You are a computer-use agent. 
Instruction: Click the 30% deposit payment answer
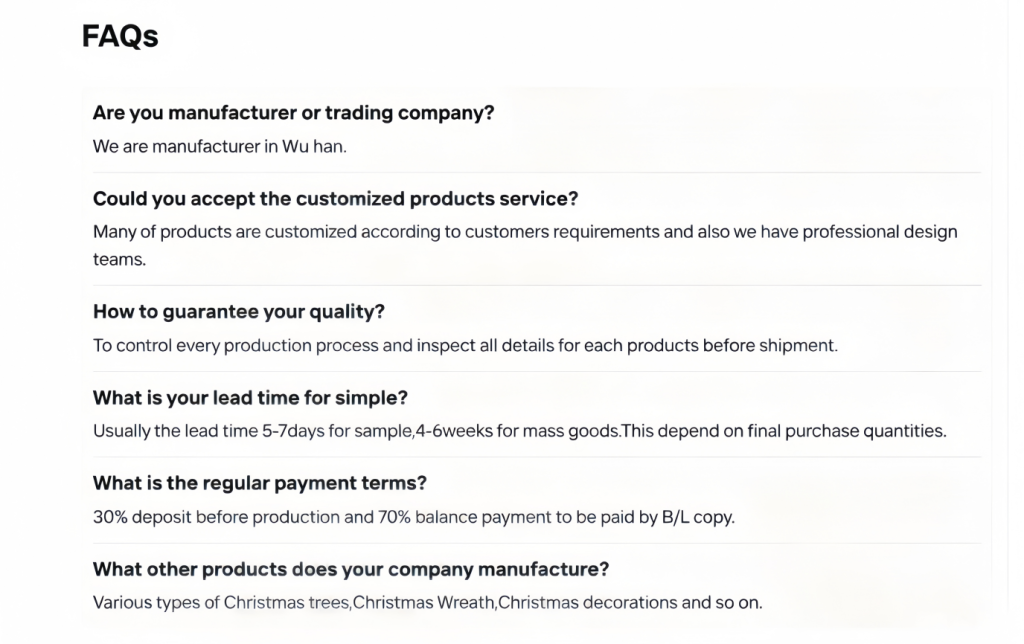(x=414, y=517)
